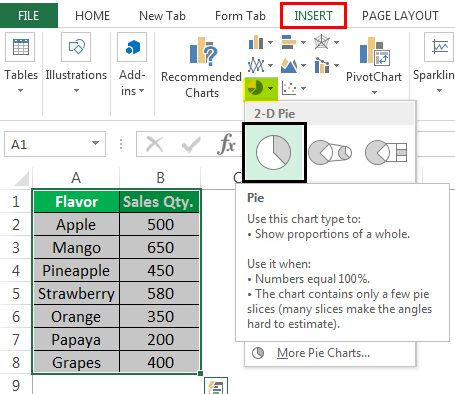
Task: Click the Select All corner triangle
Action: pos(22,178)
